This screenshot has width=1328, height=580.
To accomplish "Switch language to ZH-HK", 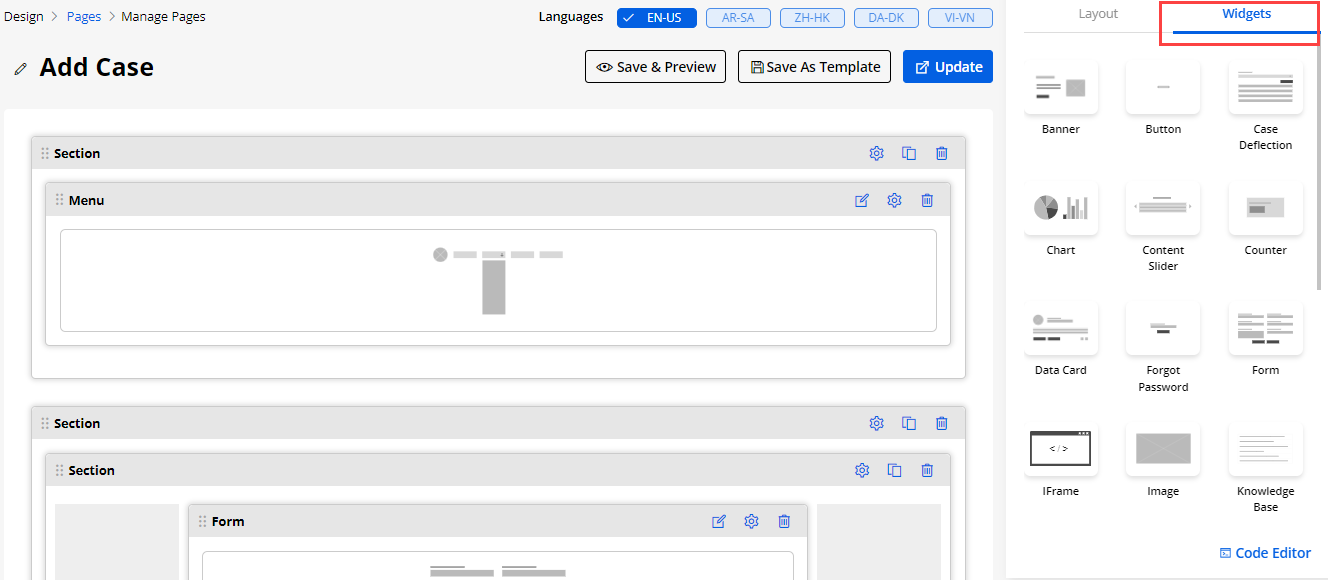I will pos(809,17).
